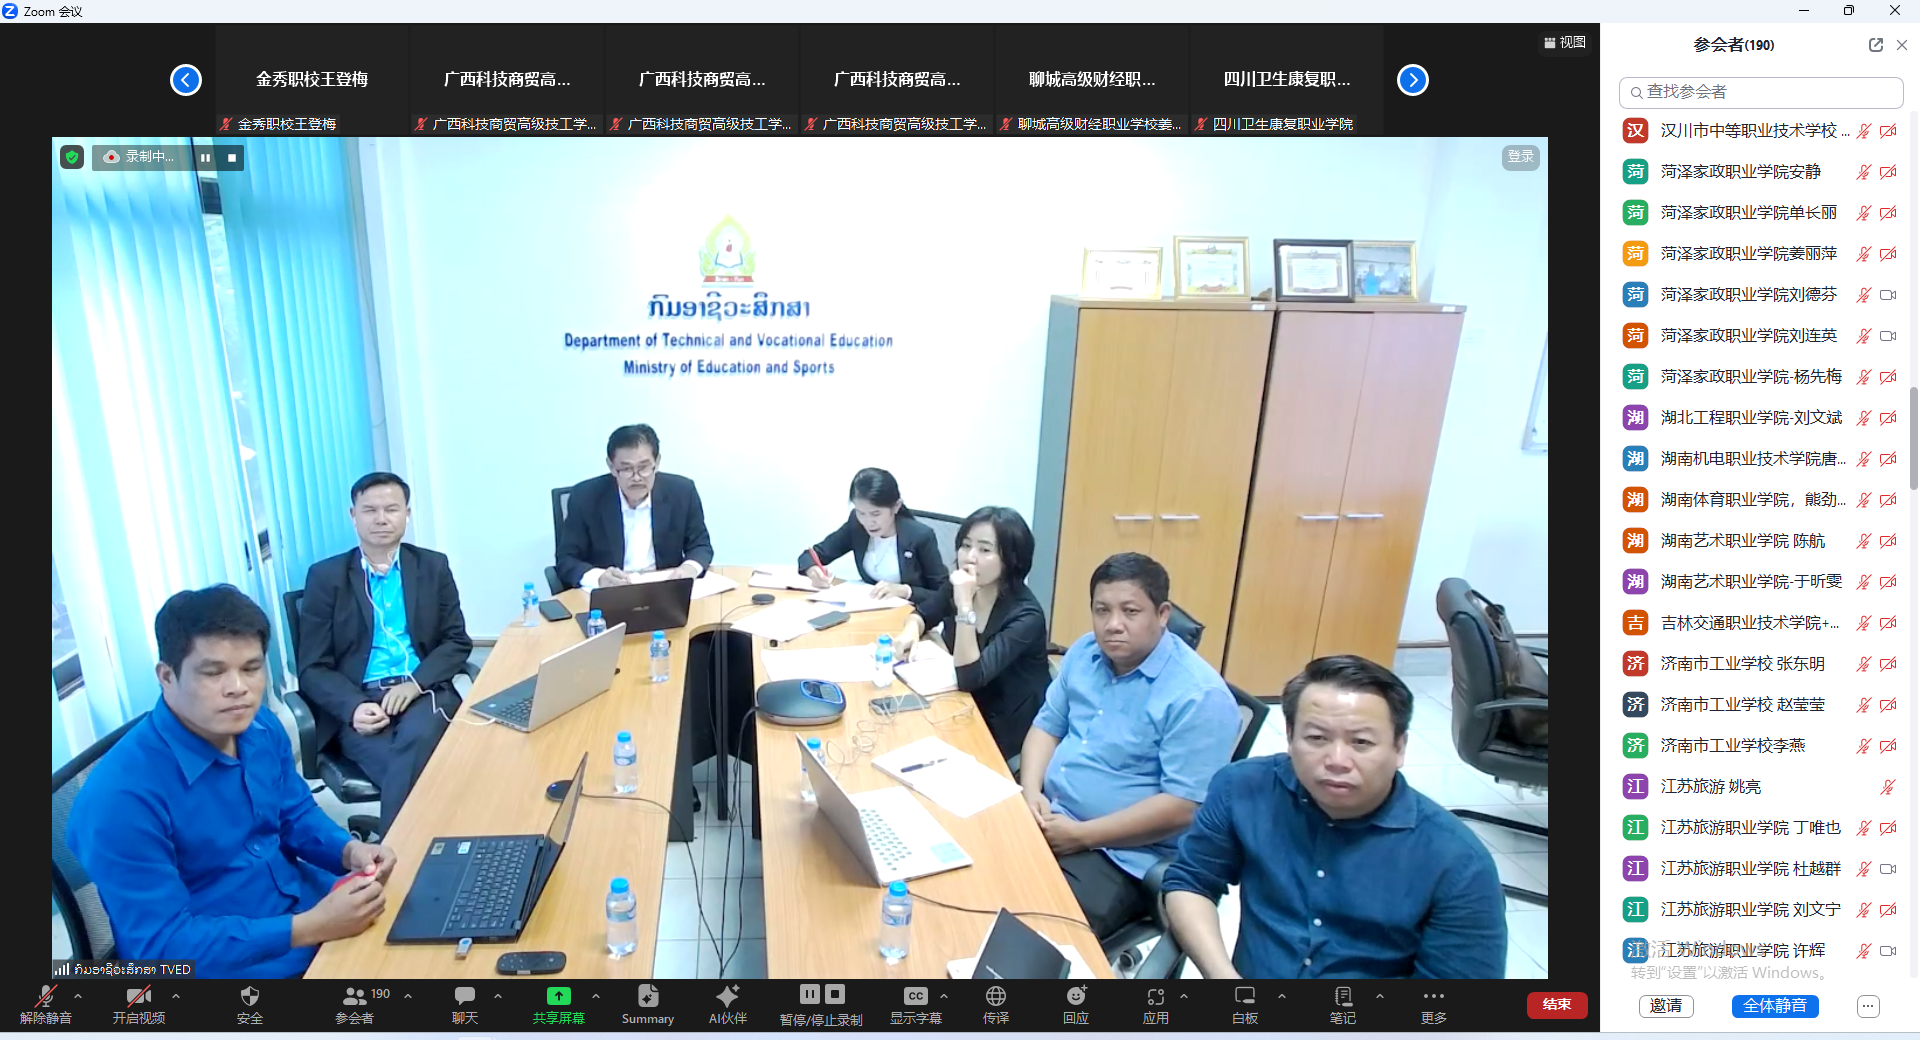This screenshot has height=1040, width=1920.
Task: Open the Reactions smiley icon
Action: [x=1076, y=997]
